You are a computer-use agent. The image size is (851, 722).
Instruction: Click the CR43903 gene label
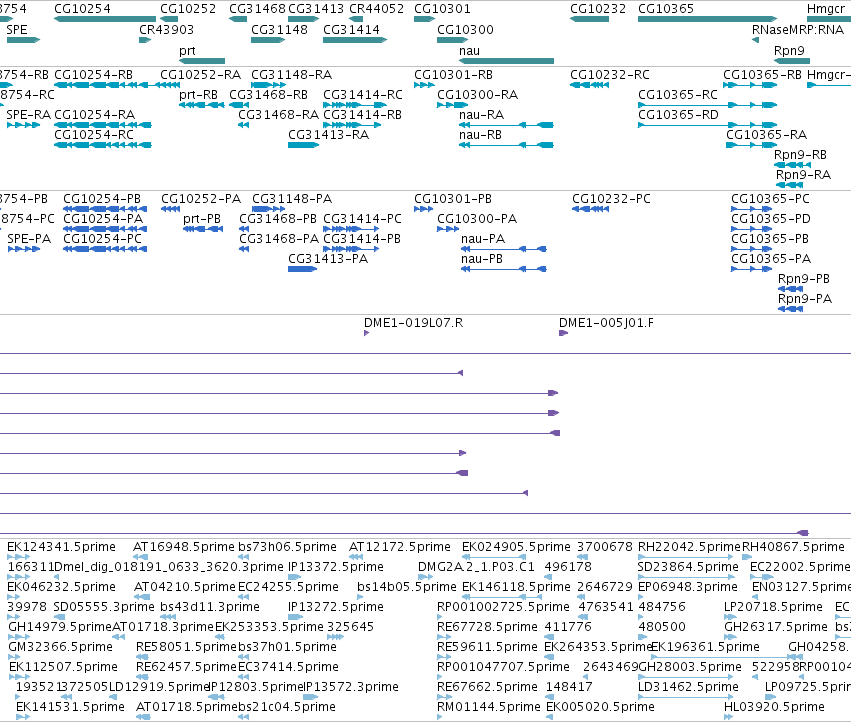166,29
